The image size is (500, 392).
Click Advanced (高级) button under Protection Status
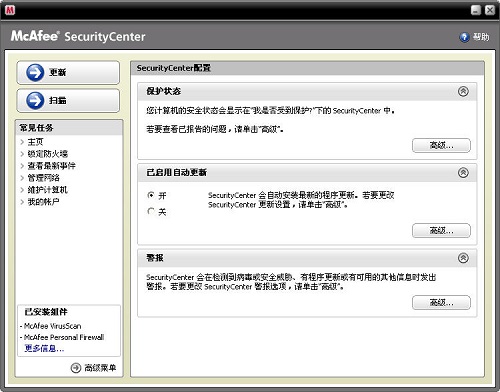tap(441, 145)
